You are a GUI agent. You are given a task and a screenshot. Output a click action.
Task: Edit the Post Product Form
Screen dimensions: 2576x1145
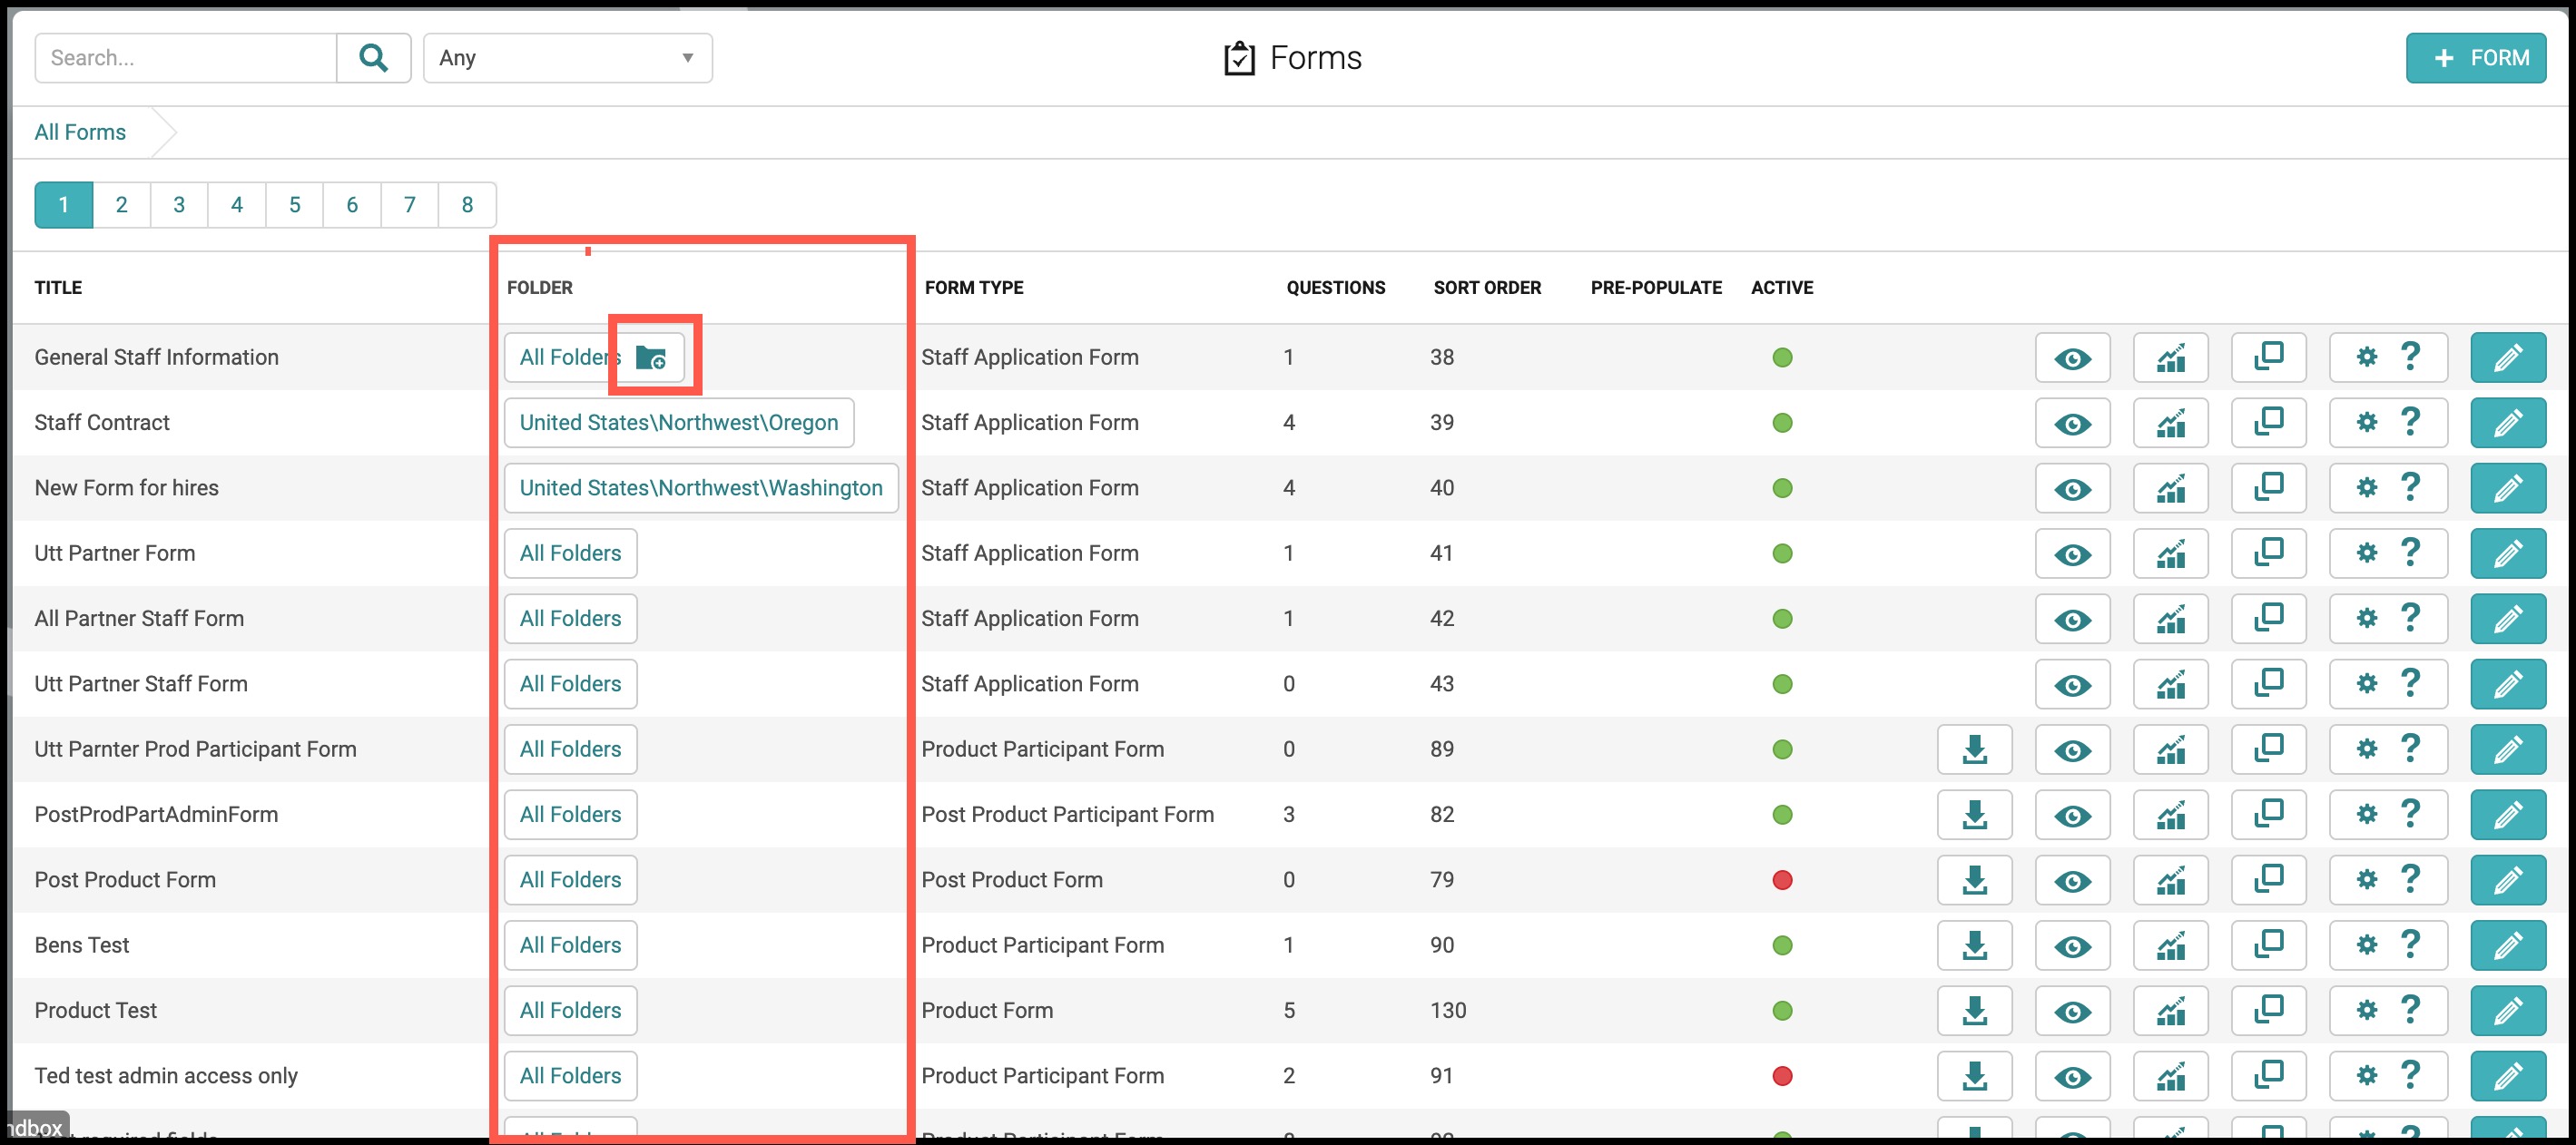(x=2508, y=880)
